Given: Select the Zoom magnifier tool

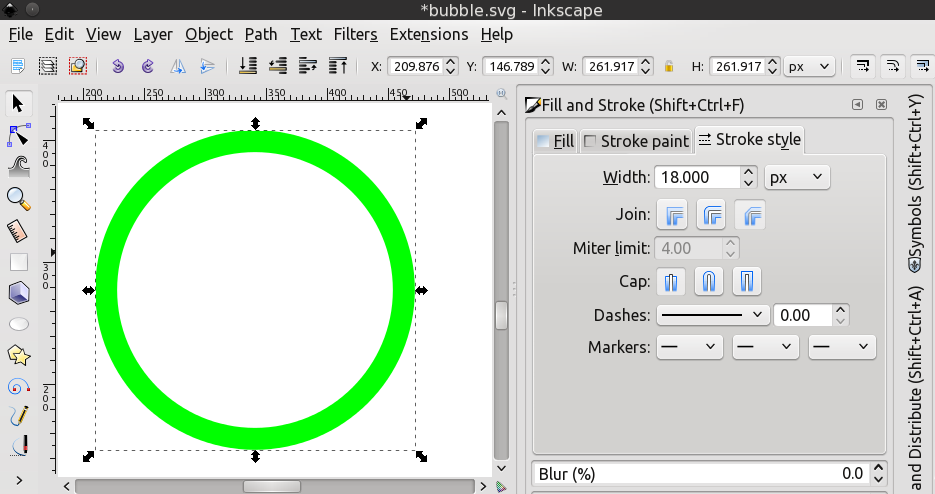Looking at the screenshot, I should pyautogui.click(x=18, y=199).
